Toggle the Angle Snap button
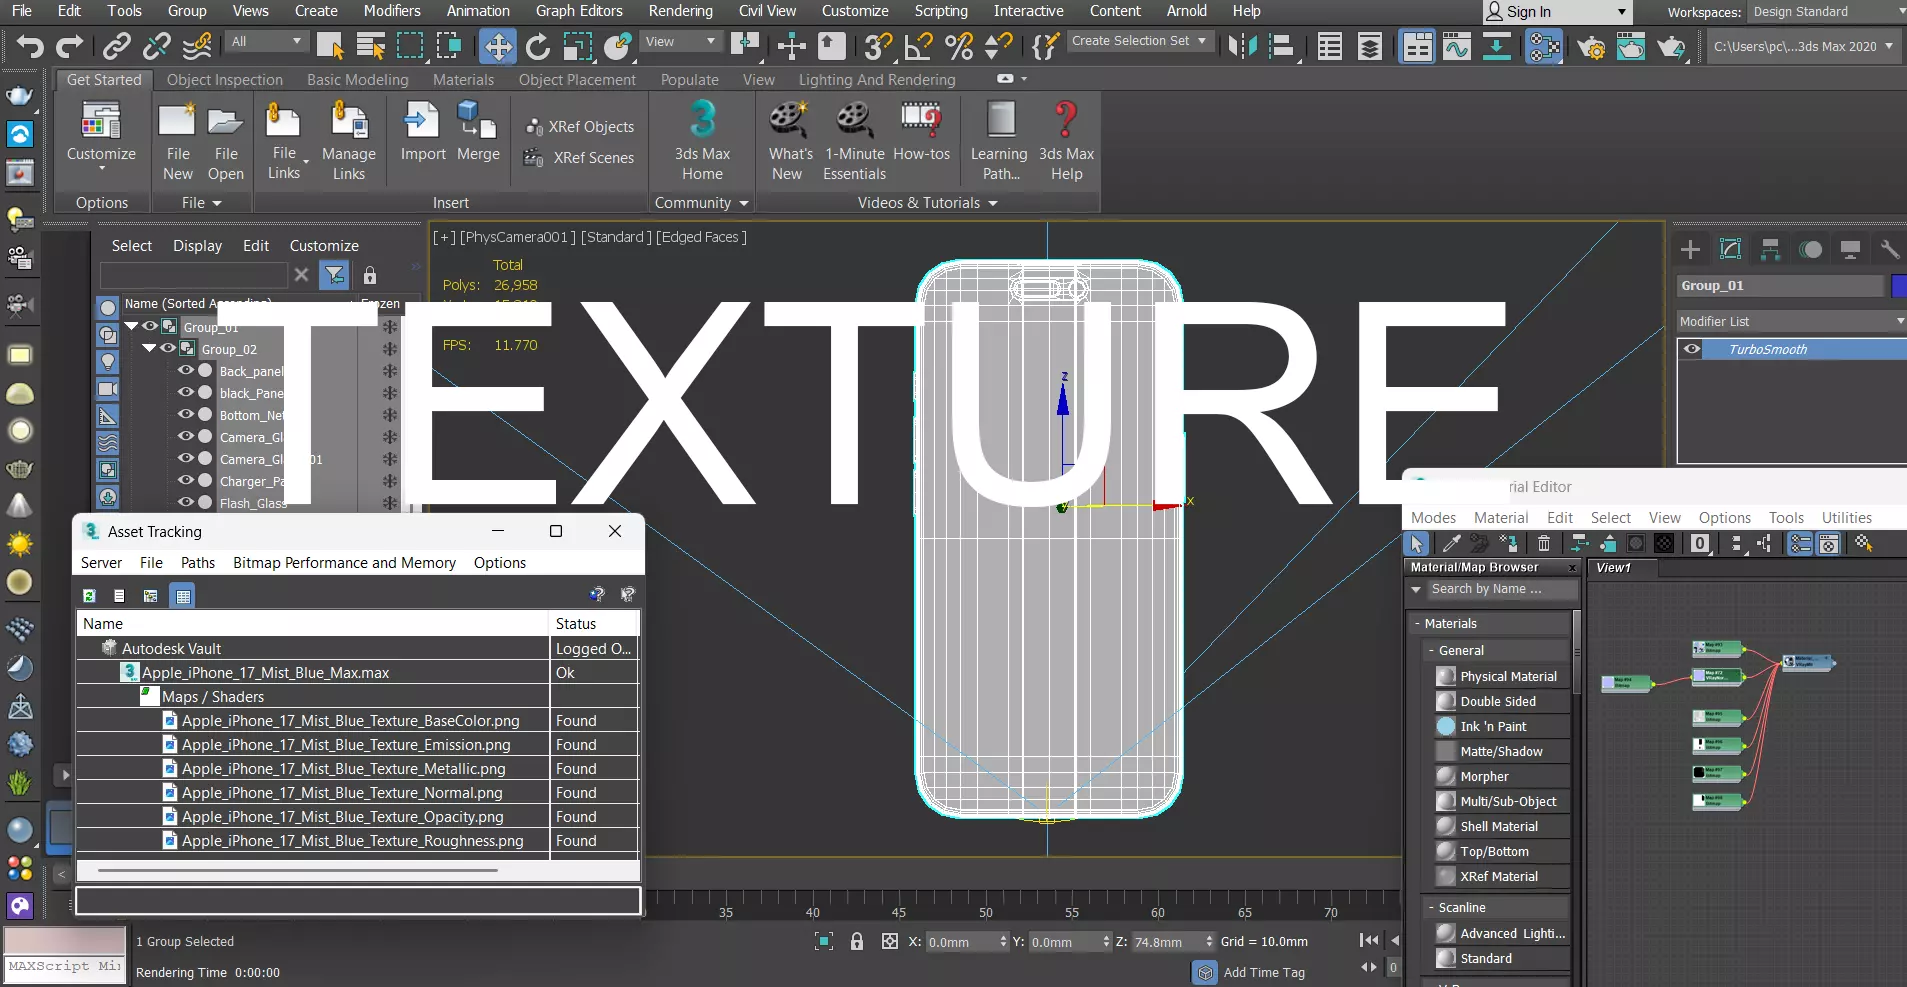Viewport: 1907px width, 987px height. click(918, 46)
